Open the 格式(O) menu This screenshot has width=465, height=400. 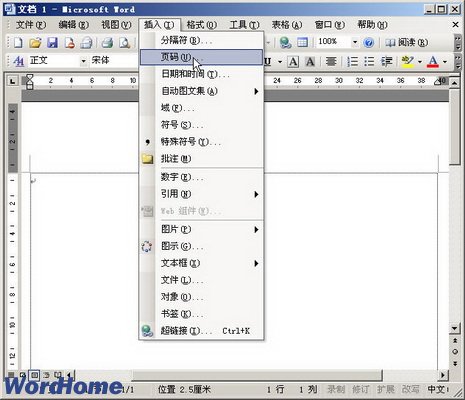pyautogui.click(x=201, y=25)
